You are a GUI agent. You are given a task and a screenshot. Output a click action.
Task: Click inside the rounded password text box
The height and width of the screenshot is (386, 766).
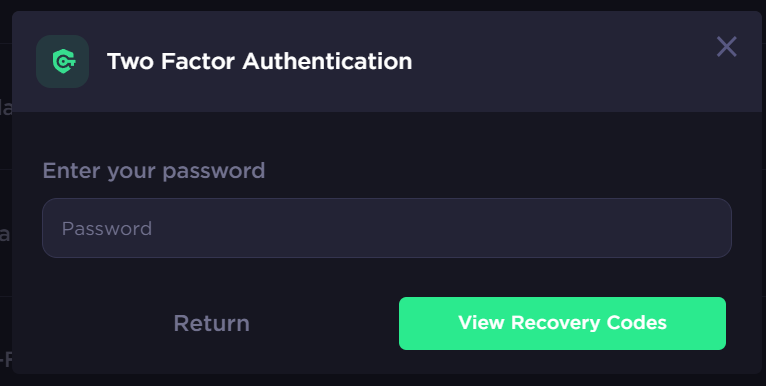point(386,228)
